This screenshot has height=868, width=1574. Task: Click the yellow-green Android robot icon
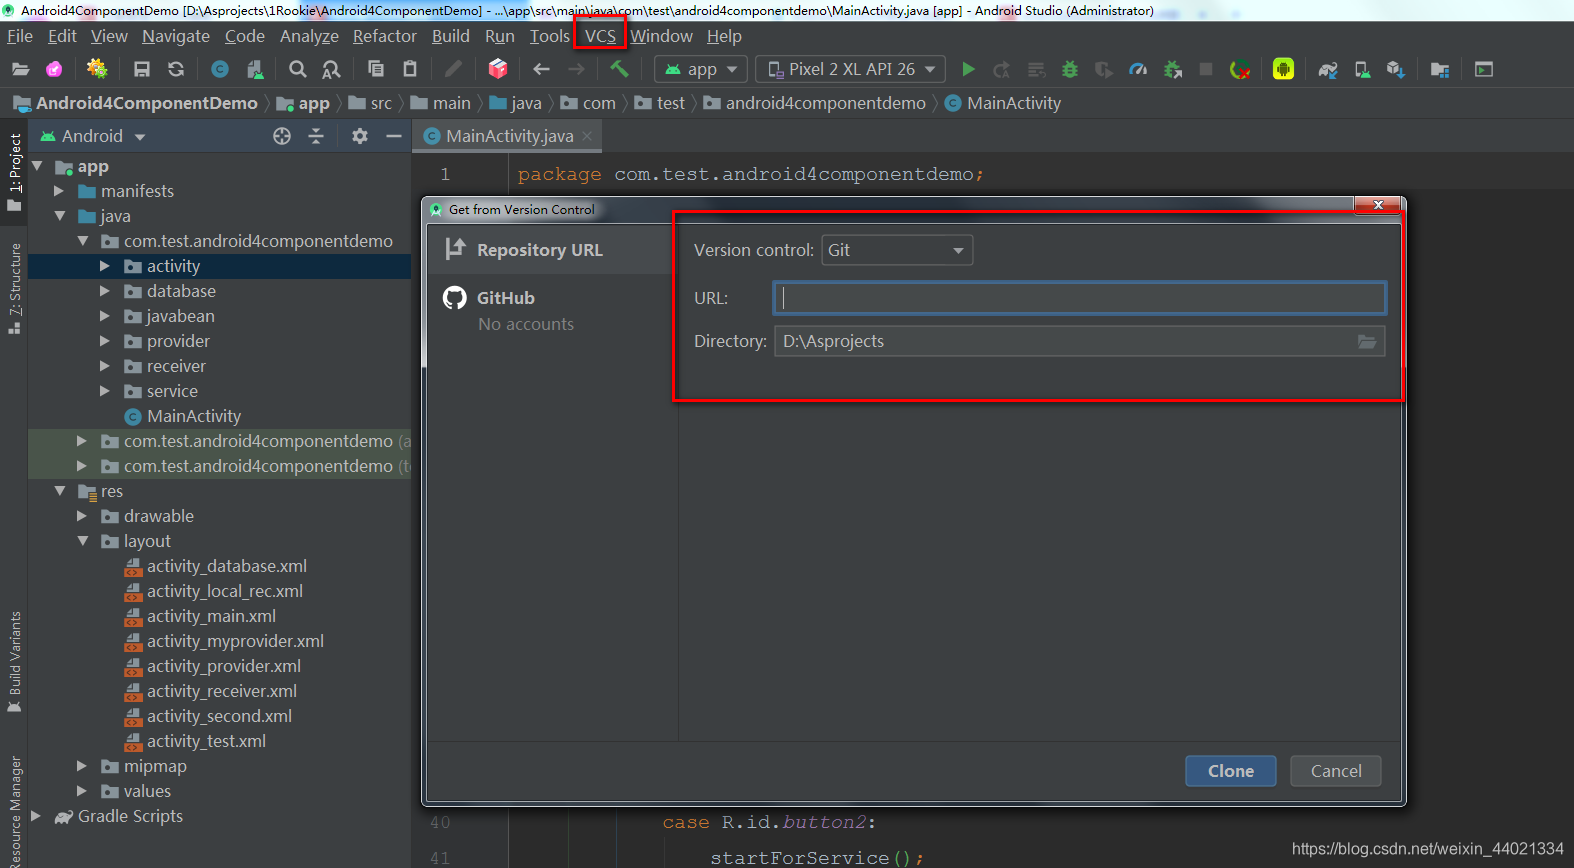1283,69
